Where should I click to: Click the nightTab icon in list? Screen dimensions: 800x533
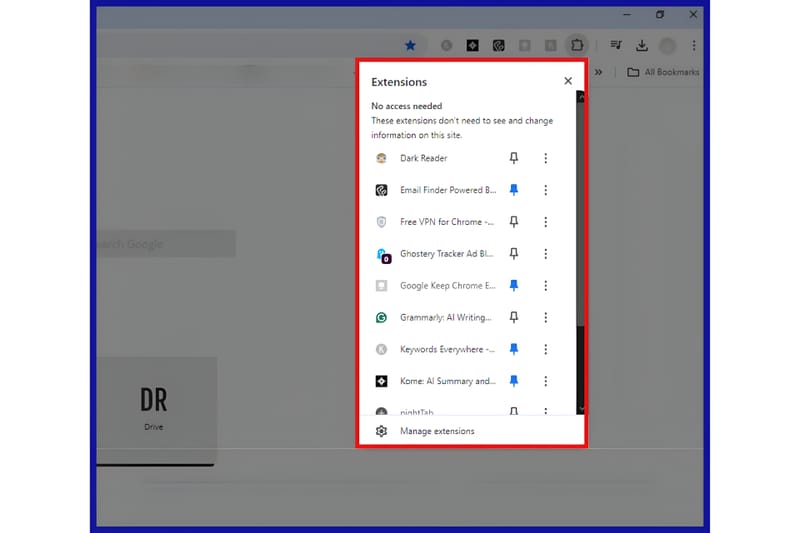point(381,411)
